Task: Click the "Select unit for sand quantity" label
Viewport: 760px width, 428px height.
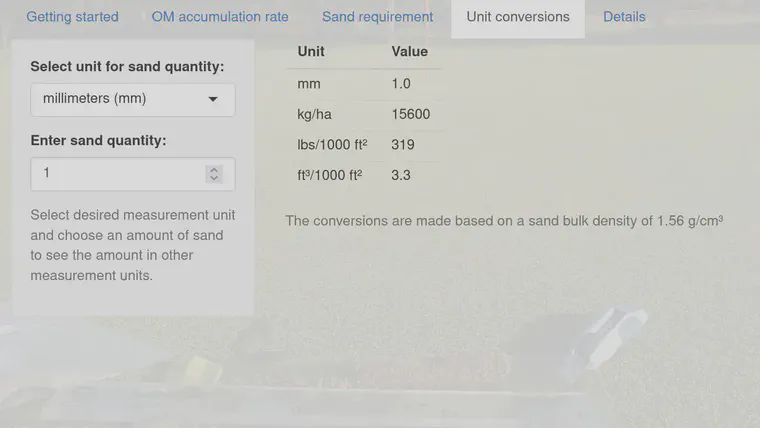Action: 127,67
